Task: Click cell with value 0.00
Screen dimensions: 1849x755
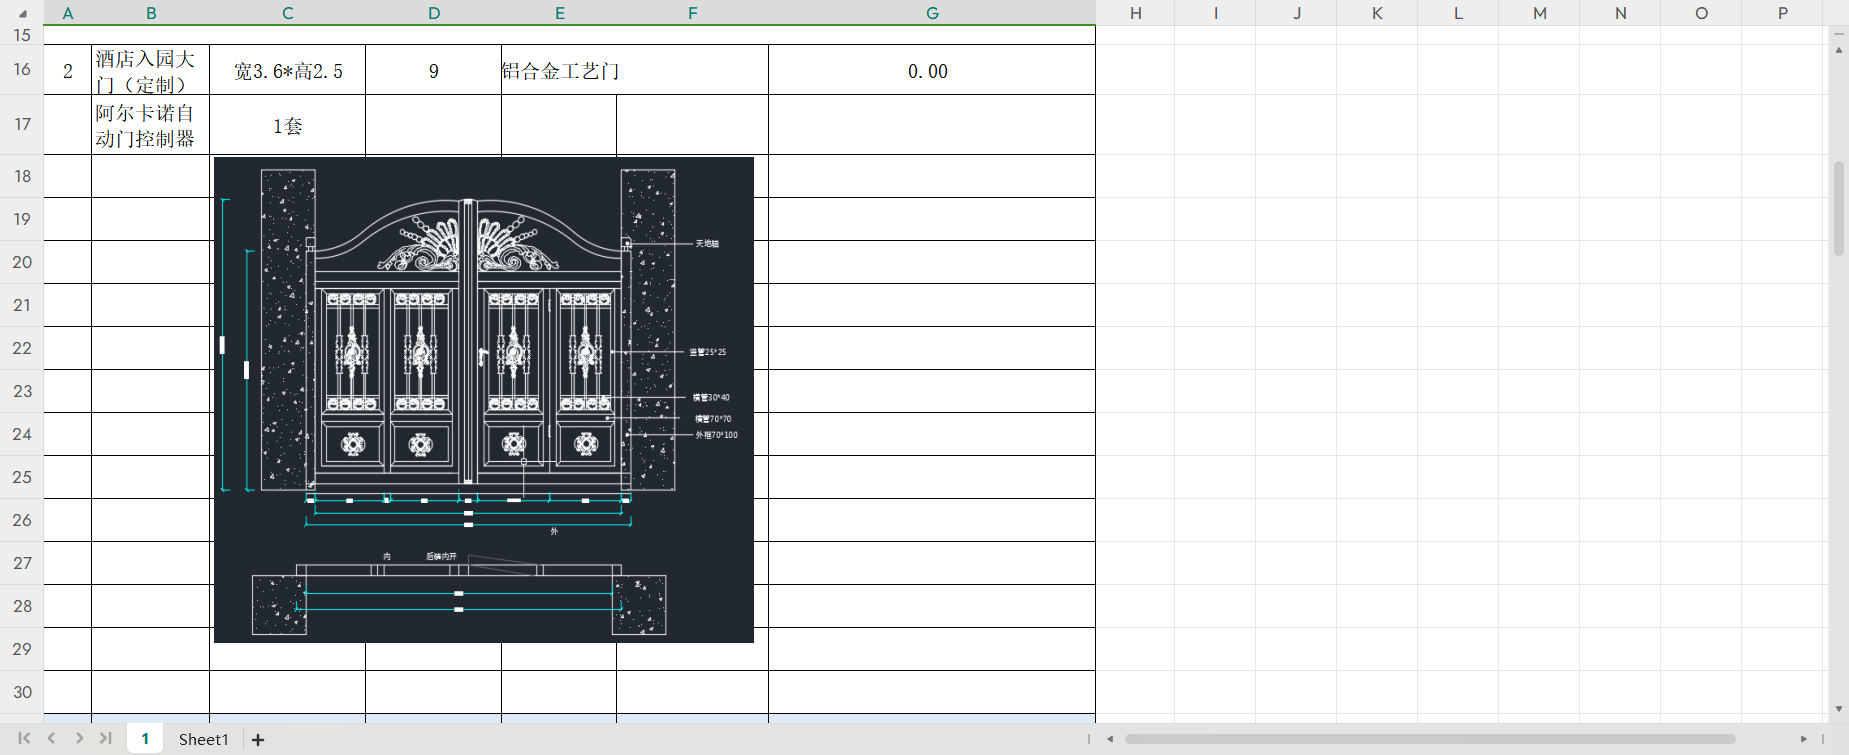Action: click(932, 70)
